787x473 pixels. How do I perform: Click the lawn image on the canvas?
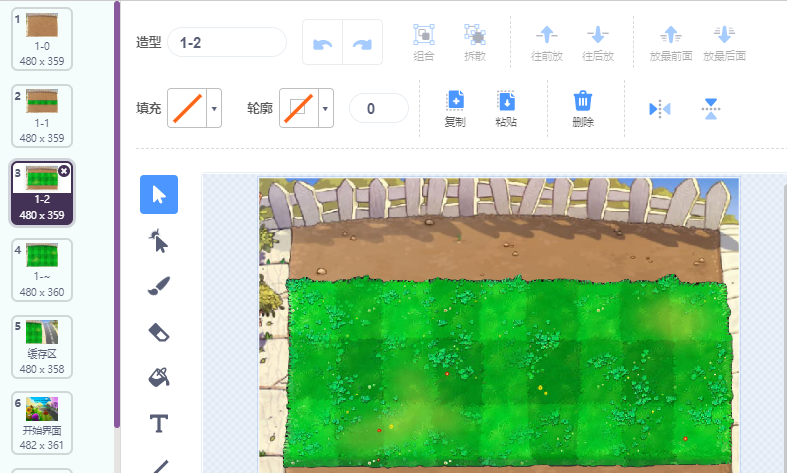[499, 325]
